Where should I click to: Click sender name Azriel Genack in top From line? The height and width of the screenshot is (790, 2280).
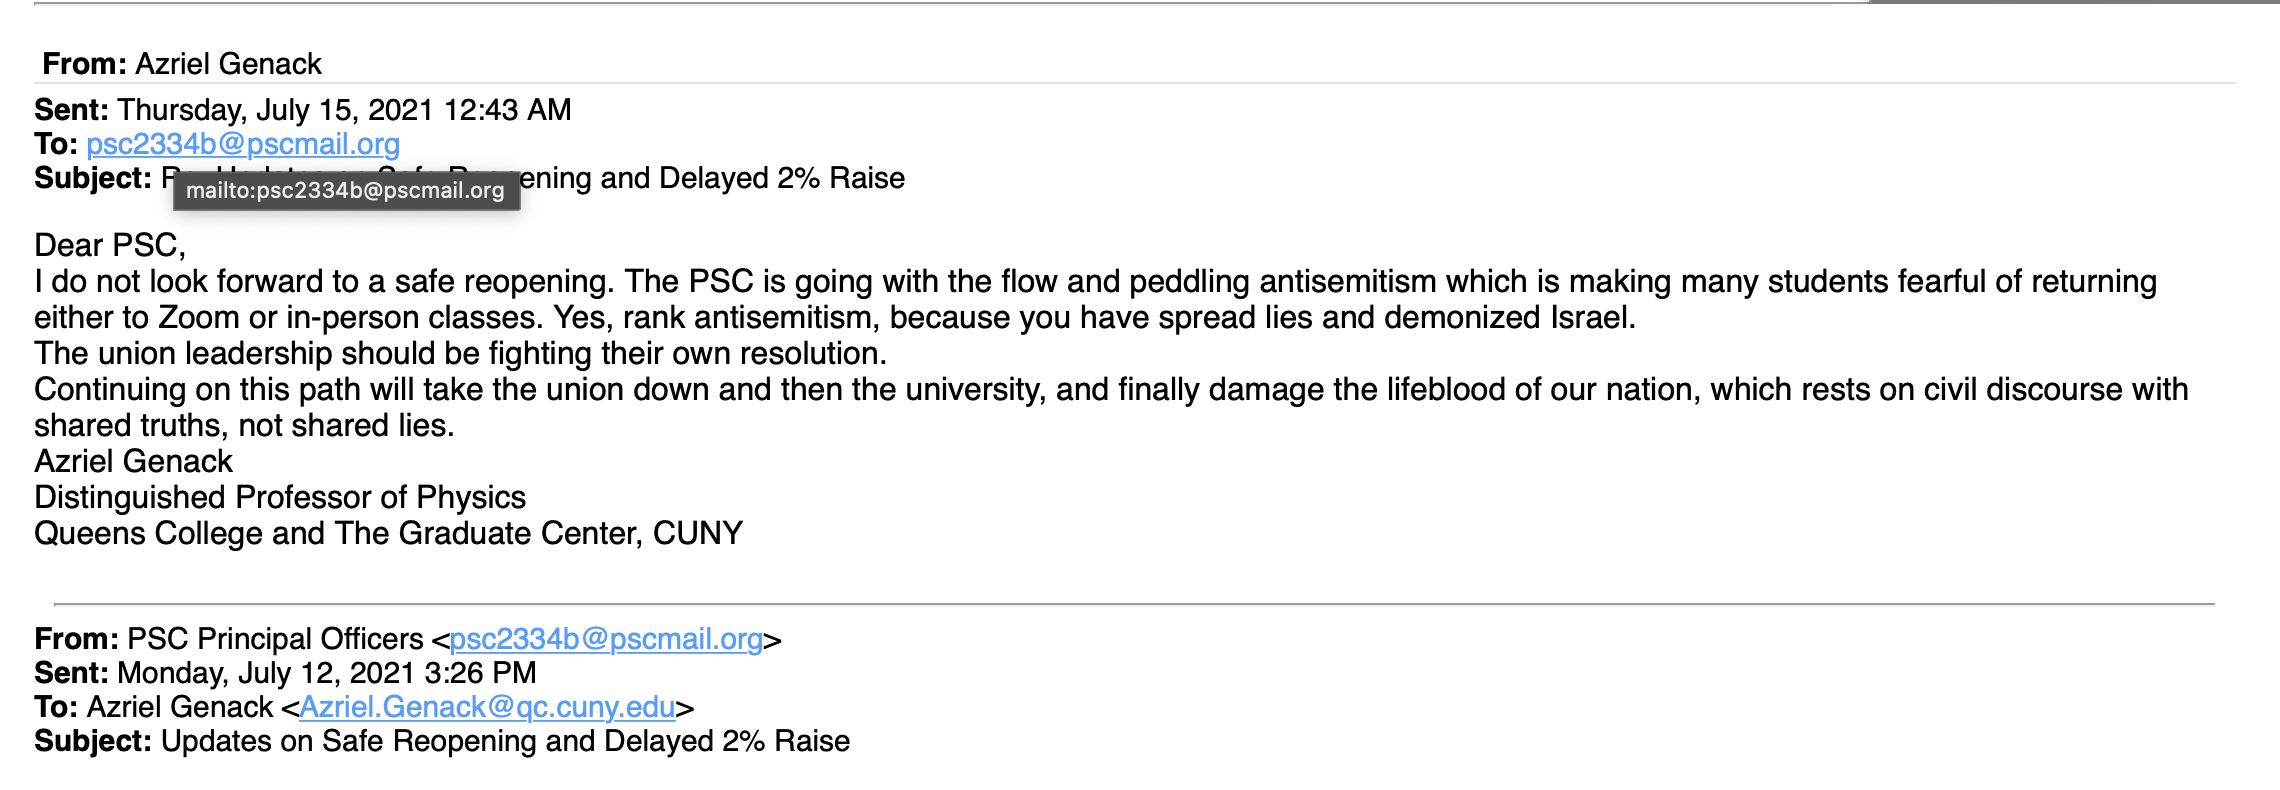pyautogui.click(x=228, y=64)
